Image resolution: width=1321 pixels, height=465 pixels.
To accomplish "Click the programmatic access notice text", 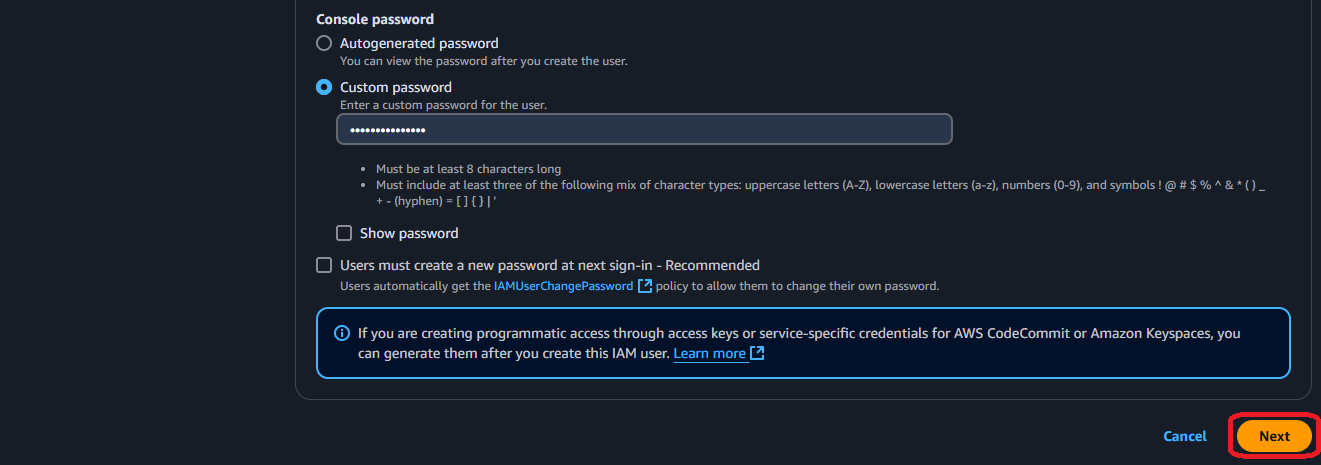I will (799, 334).
